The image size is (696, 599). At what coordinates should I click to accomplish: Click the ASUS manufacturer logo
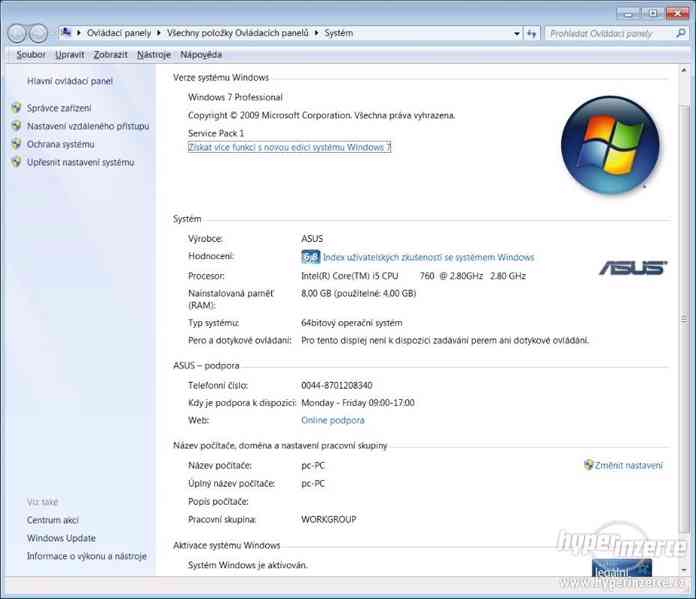click(633, 268)
